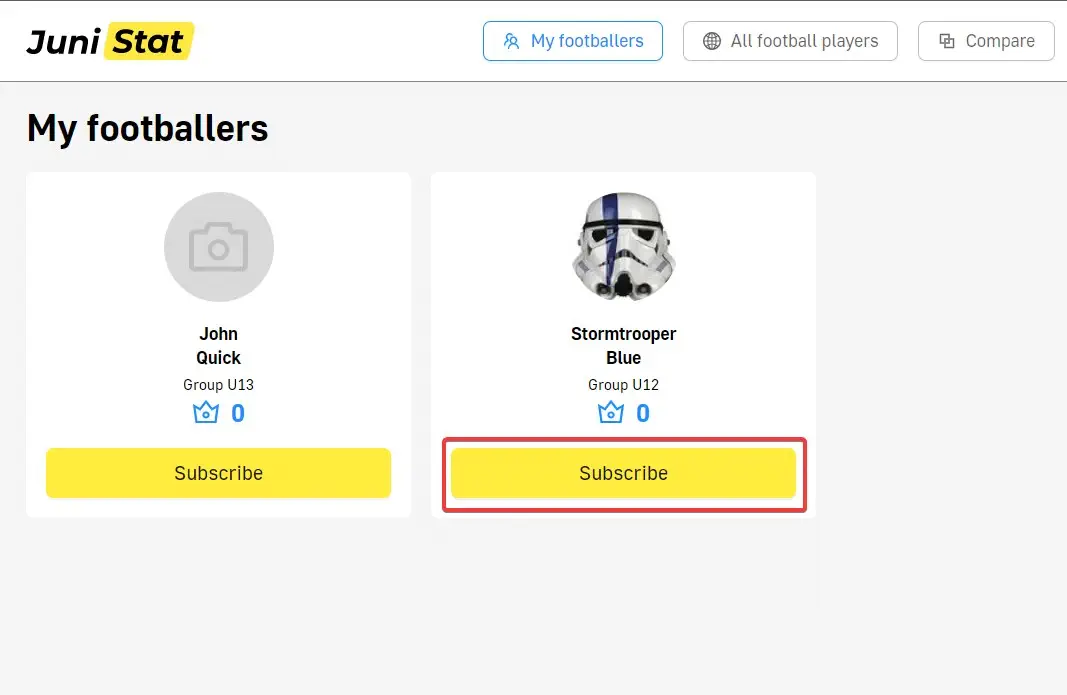Screen dimensions: 1067x695
Task: Click the Group U12 label
Action: tap(623, 385)
